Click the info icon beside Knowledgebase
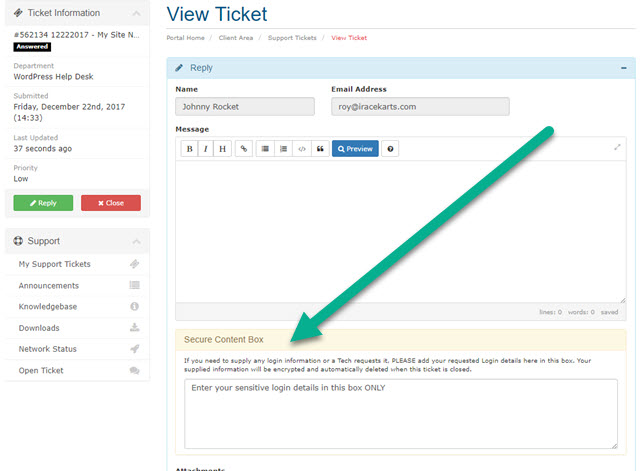This screenshot has width=640, height=471. pos(135,306)
